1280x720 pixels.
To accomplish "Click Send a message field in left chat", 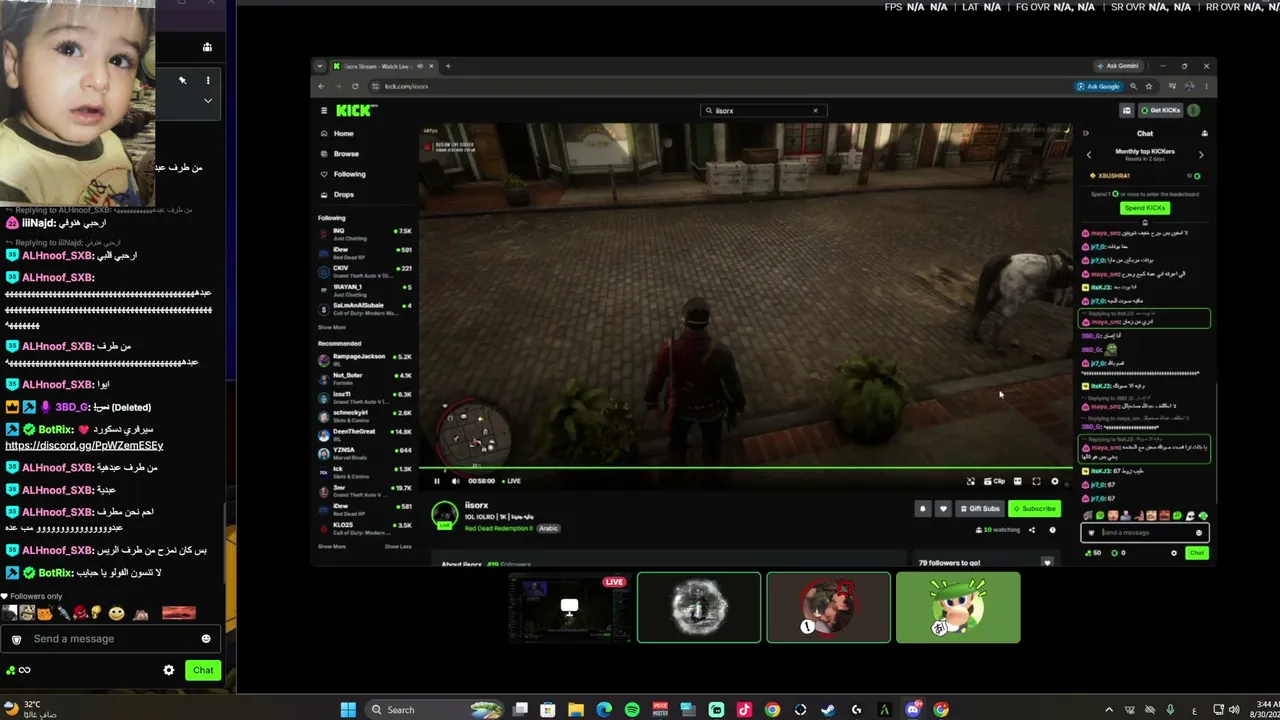I will (x=110, y=639).
